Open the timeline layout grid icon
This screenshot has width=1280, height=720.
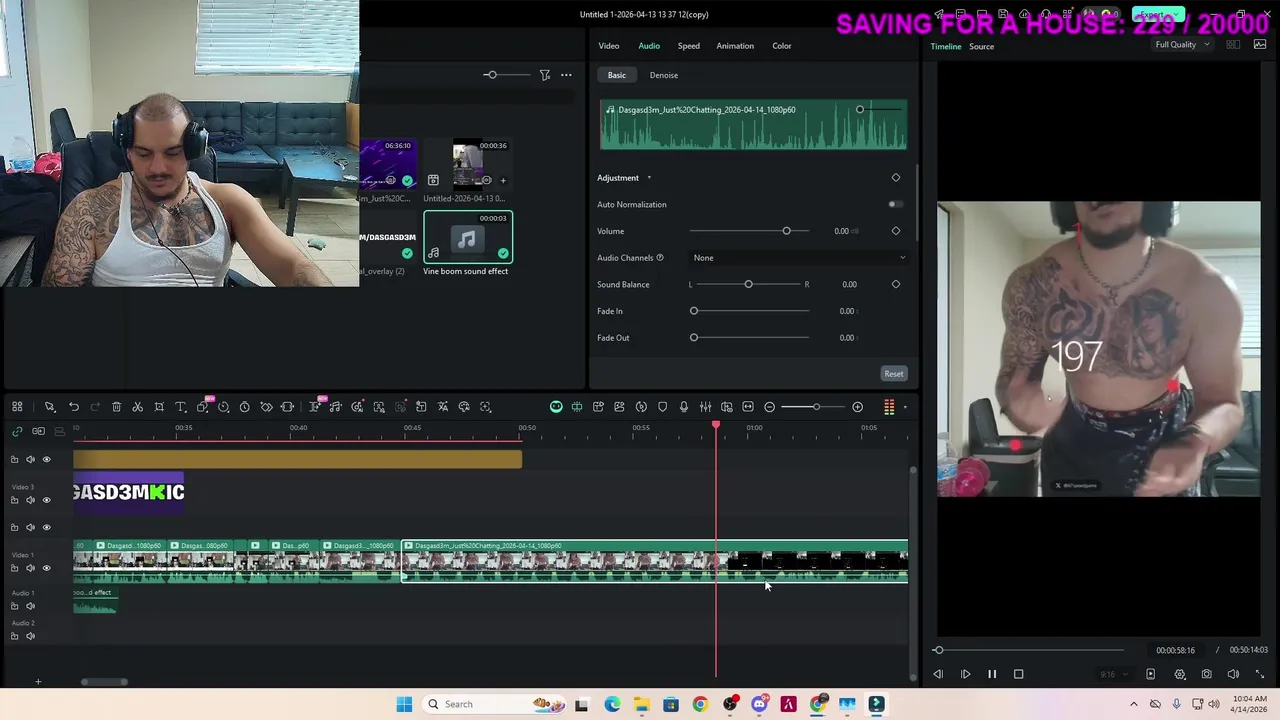click(17, 407)
